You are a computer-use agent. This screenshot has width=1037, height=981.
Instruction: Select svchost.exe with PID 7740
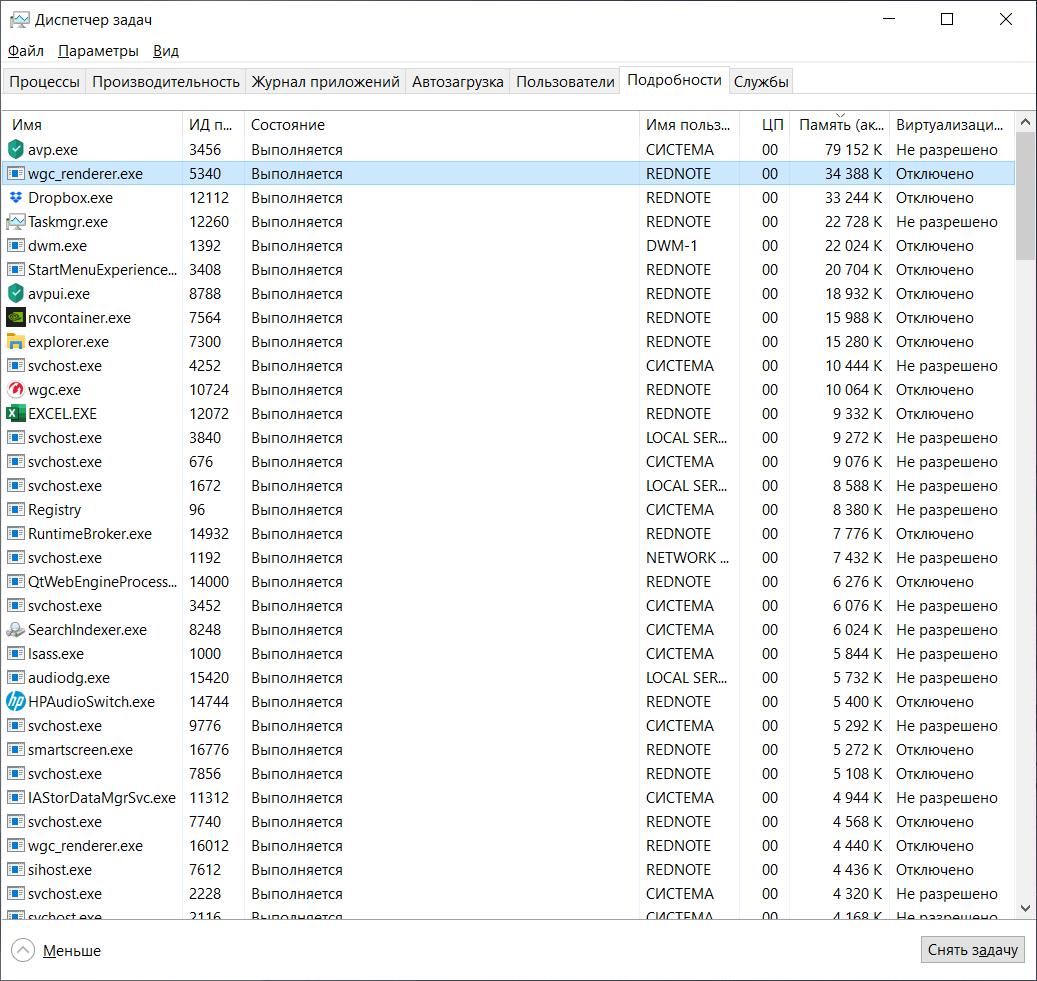pos(509,822)
